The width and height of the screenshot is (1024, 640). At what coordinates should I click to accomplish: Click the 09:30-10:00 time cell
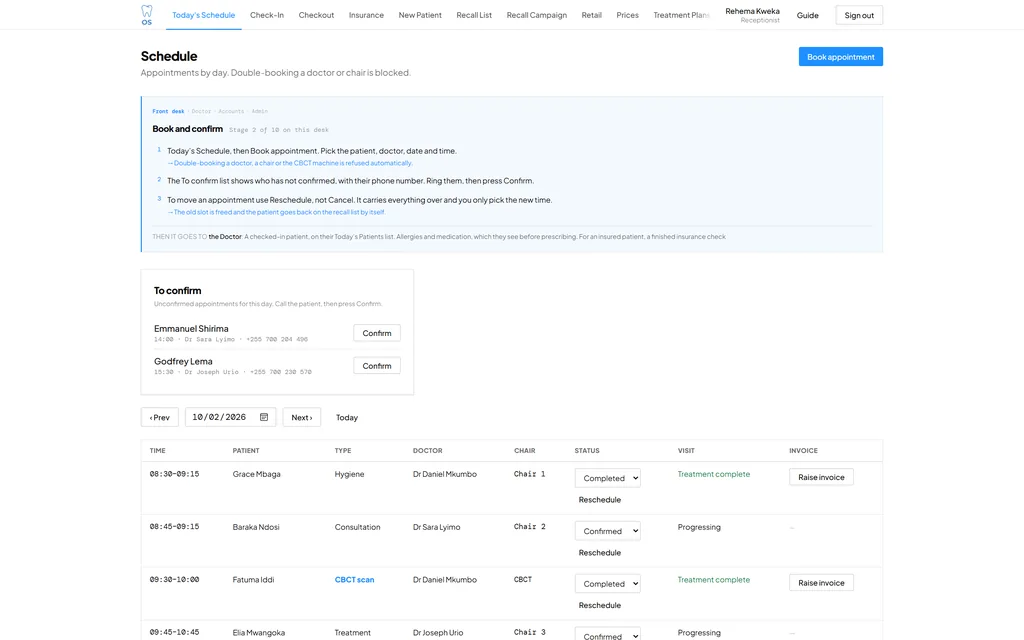(174, 580)
